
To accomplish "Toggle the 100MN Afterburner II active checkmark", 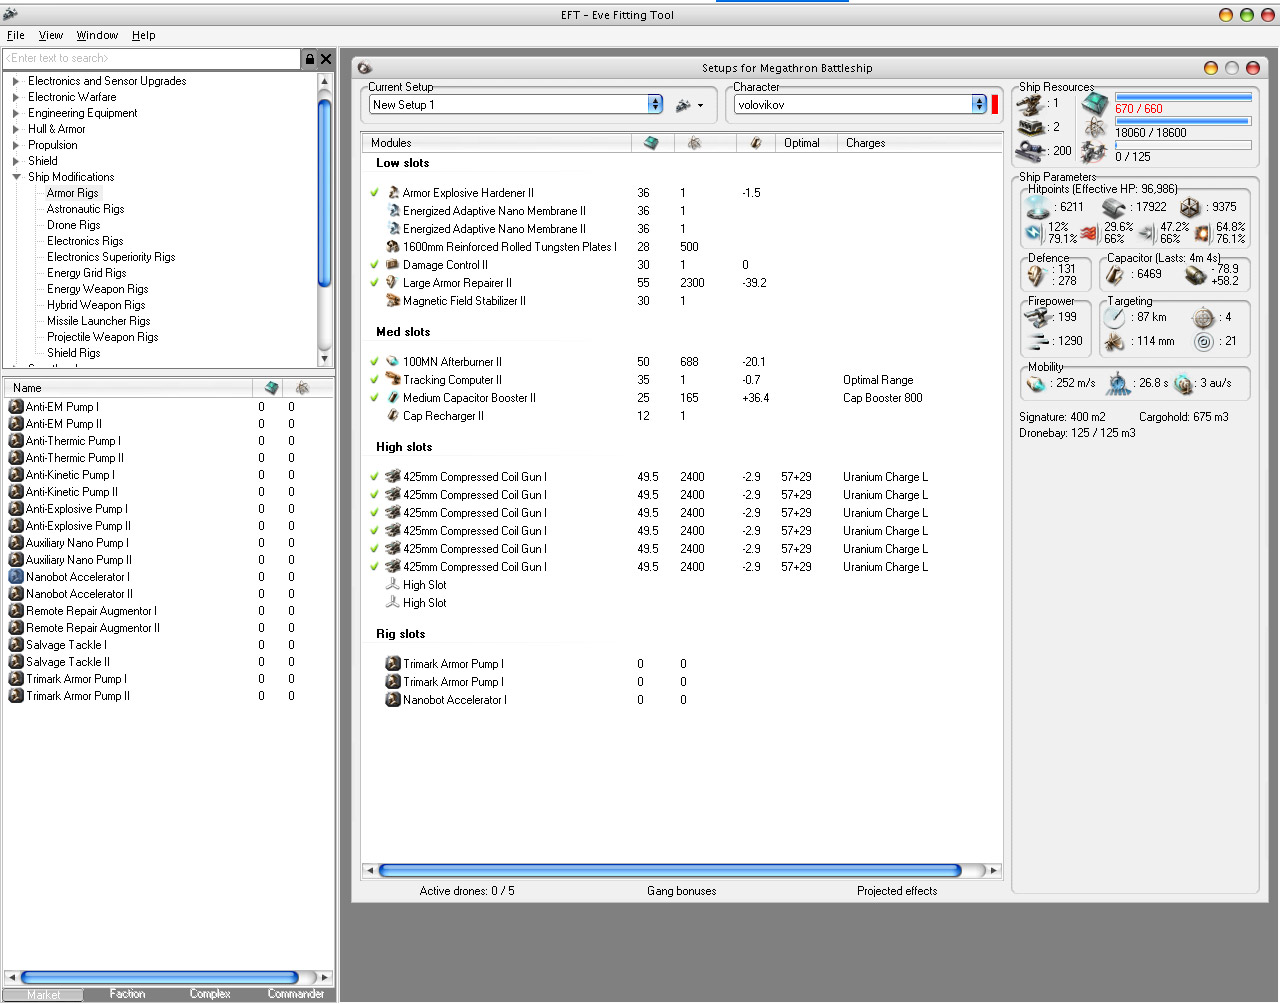I will click(375, 362).
